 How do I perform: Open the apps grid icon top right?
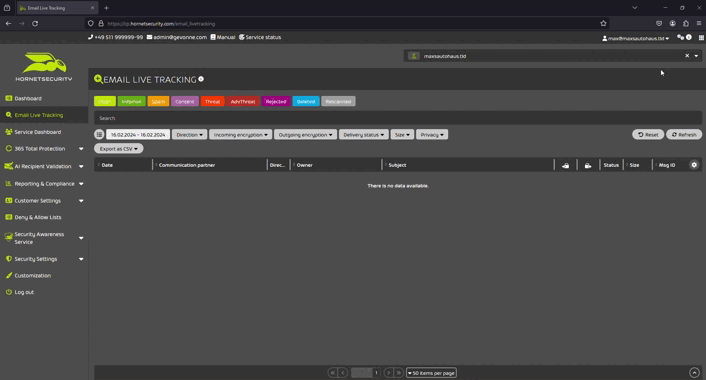tap(701, 38)
